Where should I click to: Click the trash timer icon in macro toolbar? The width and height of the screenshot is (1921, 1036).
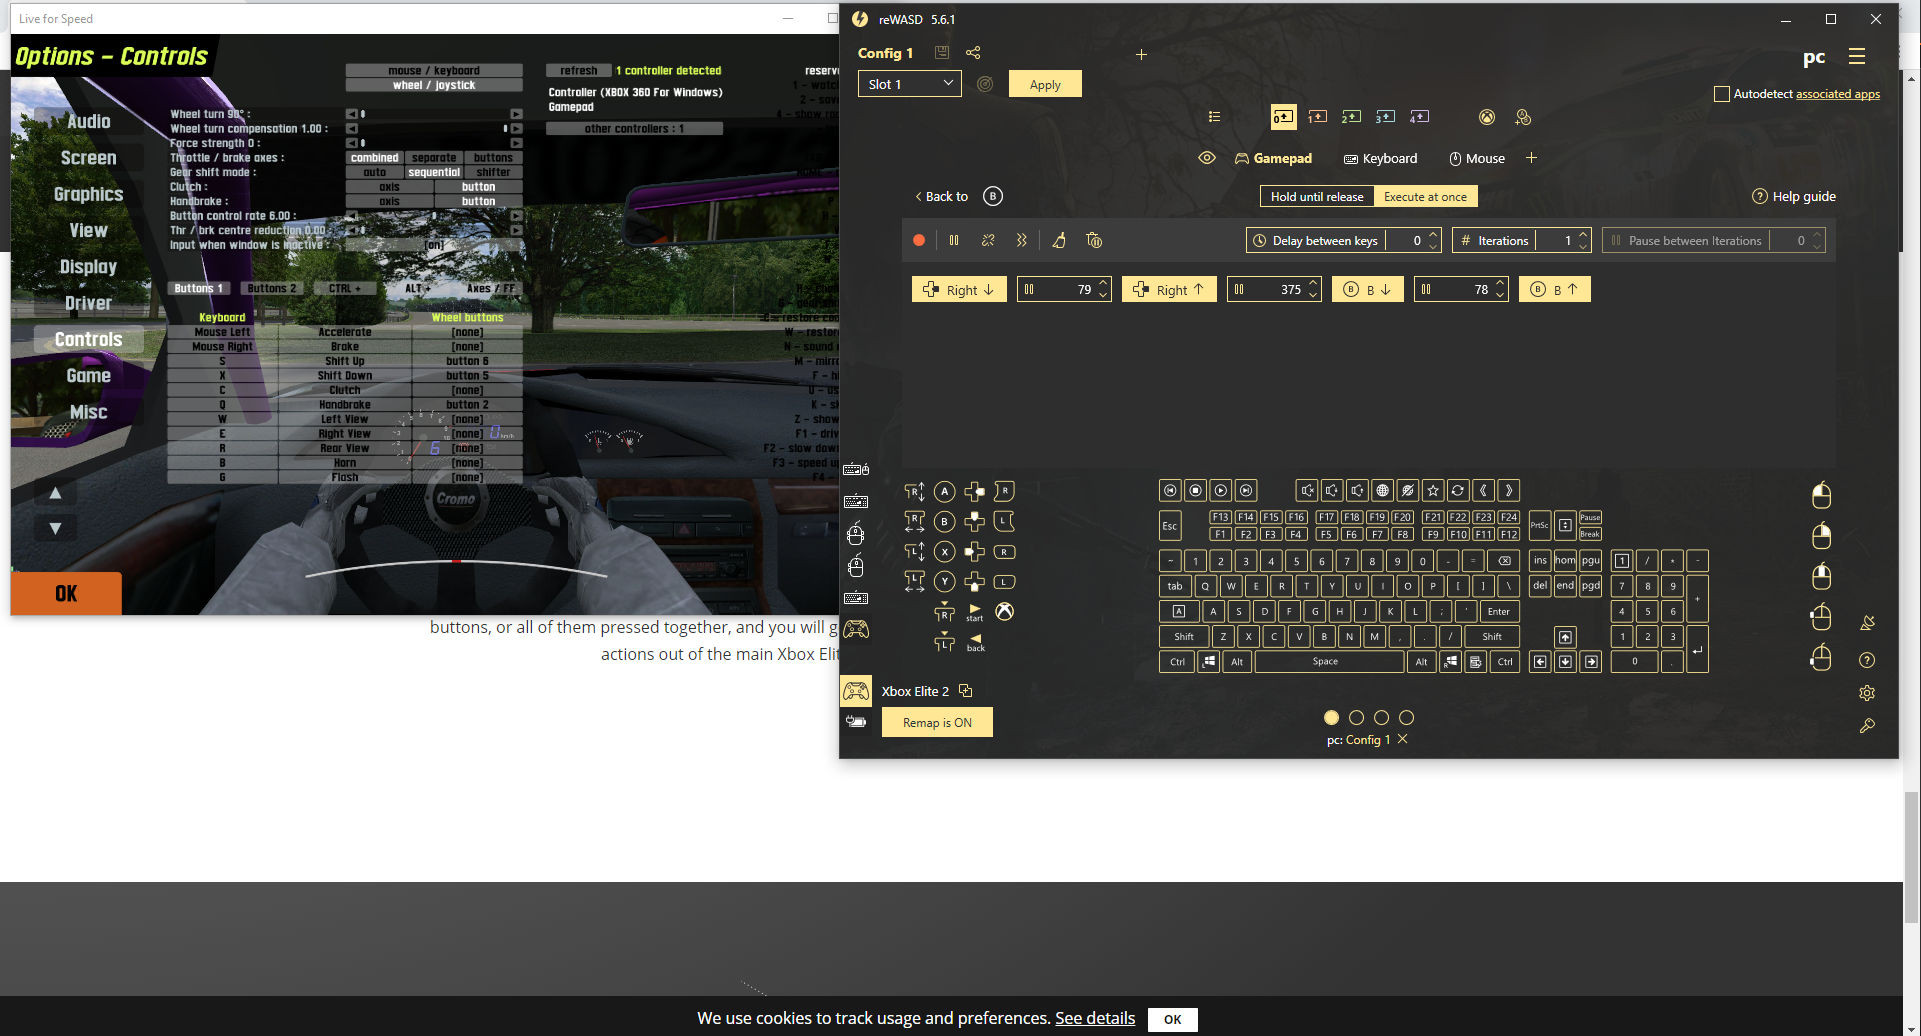(1094, 240)
